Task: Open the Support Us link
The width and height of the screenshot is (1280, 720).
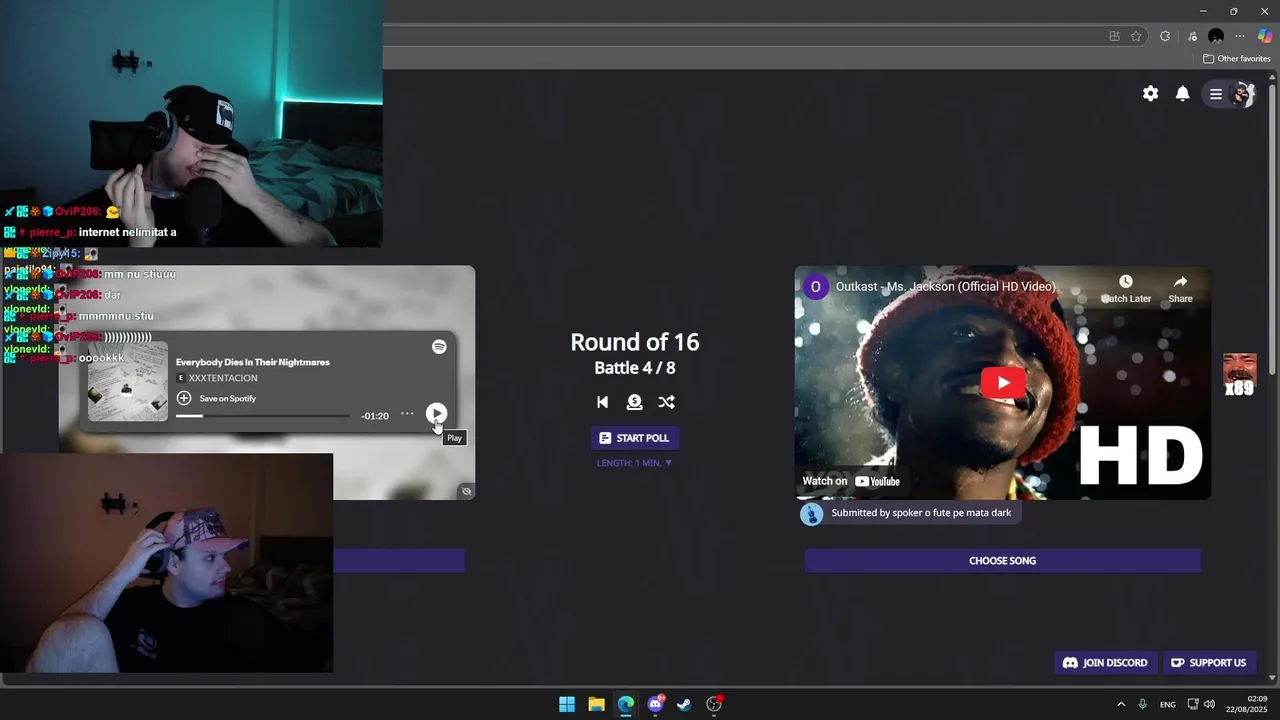Action: pyautogui.click(x=1208, y=663)
